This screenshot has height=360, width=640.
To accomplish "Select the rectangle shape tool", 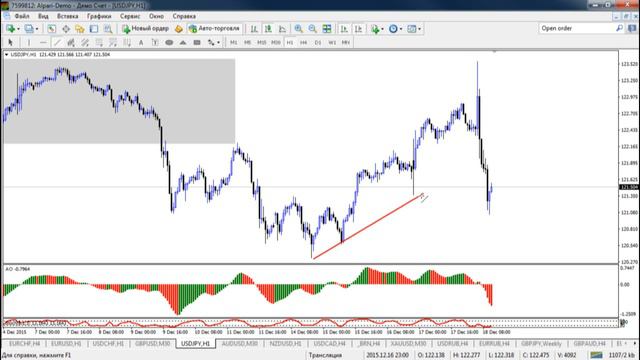I will point(197,42).
